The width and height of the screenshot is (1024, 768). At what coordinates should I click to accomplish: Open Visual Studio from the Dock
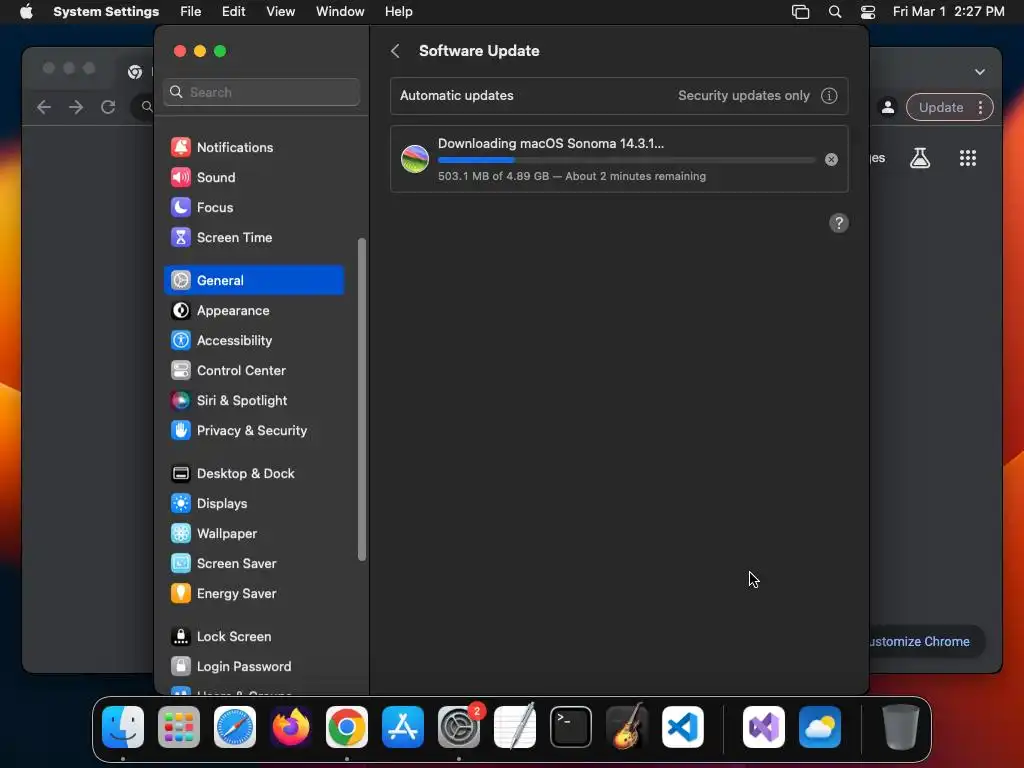tap(763, 727)
